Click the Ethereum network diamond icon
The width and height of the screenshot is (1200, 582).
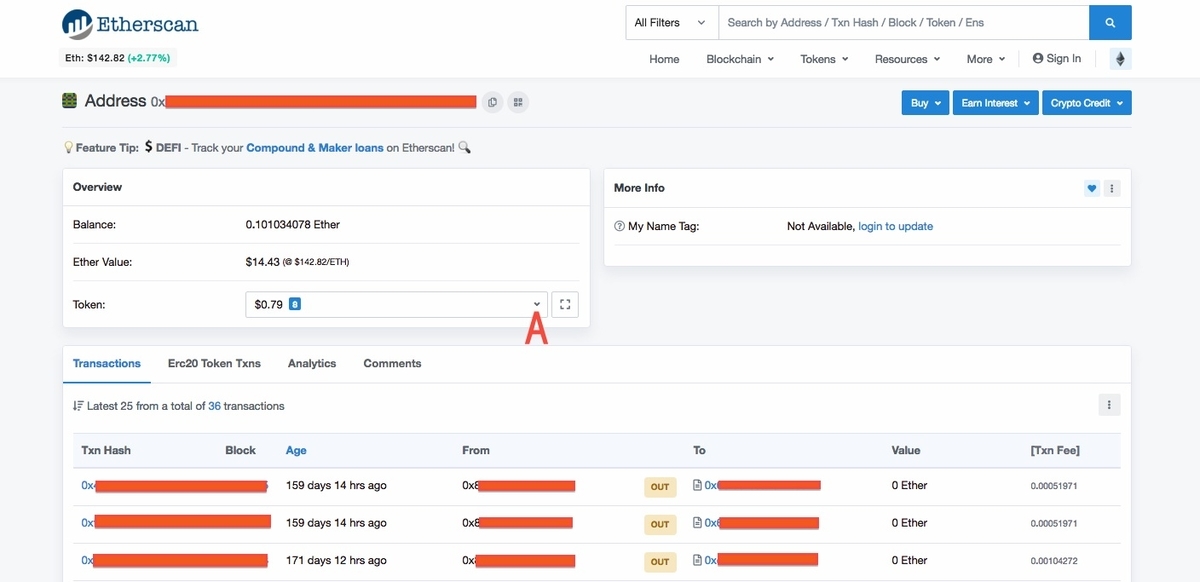click(1120, 59)
